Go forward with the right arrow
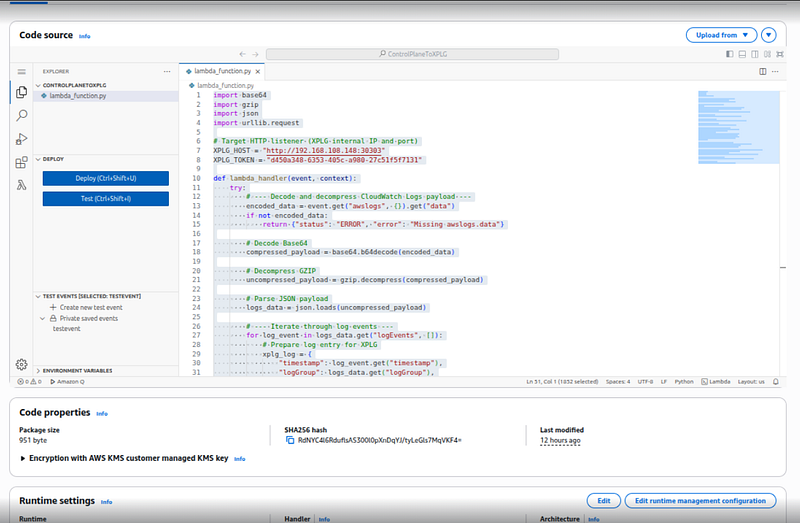The image size is (800, 523). pos(255,54)
